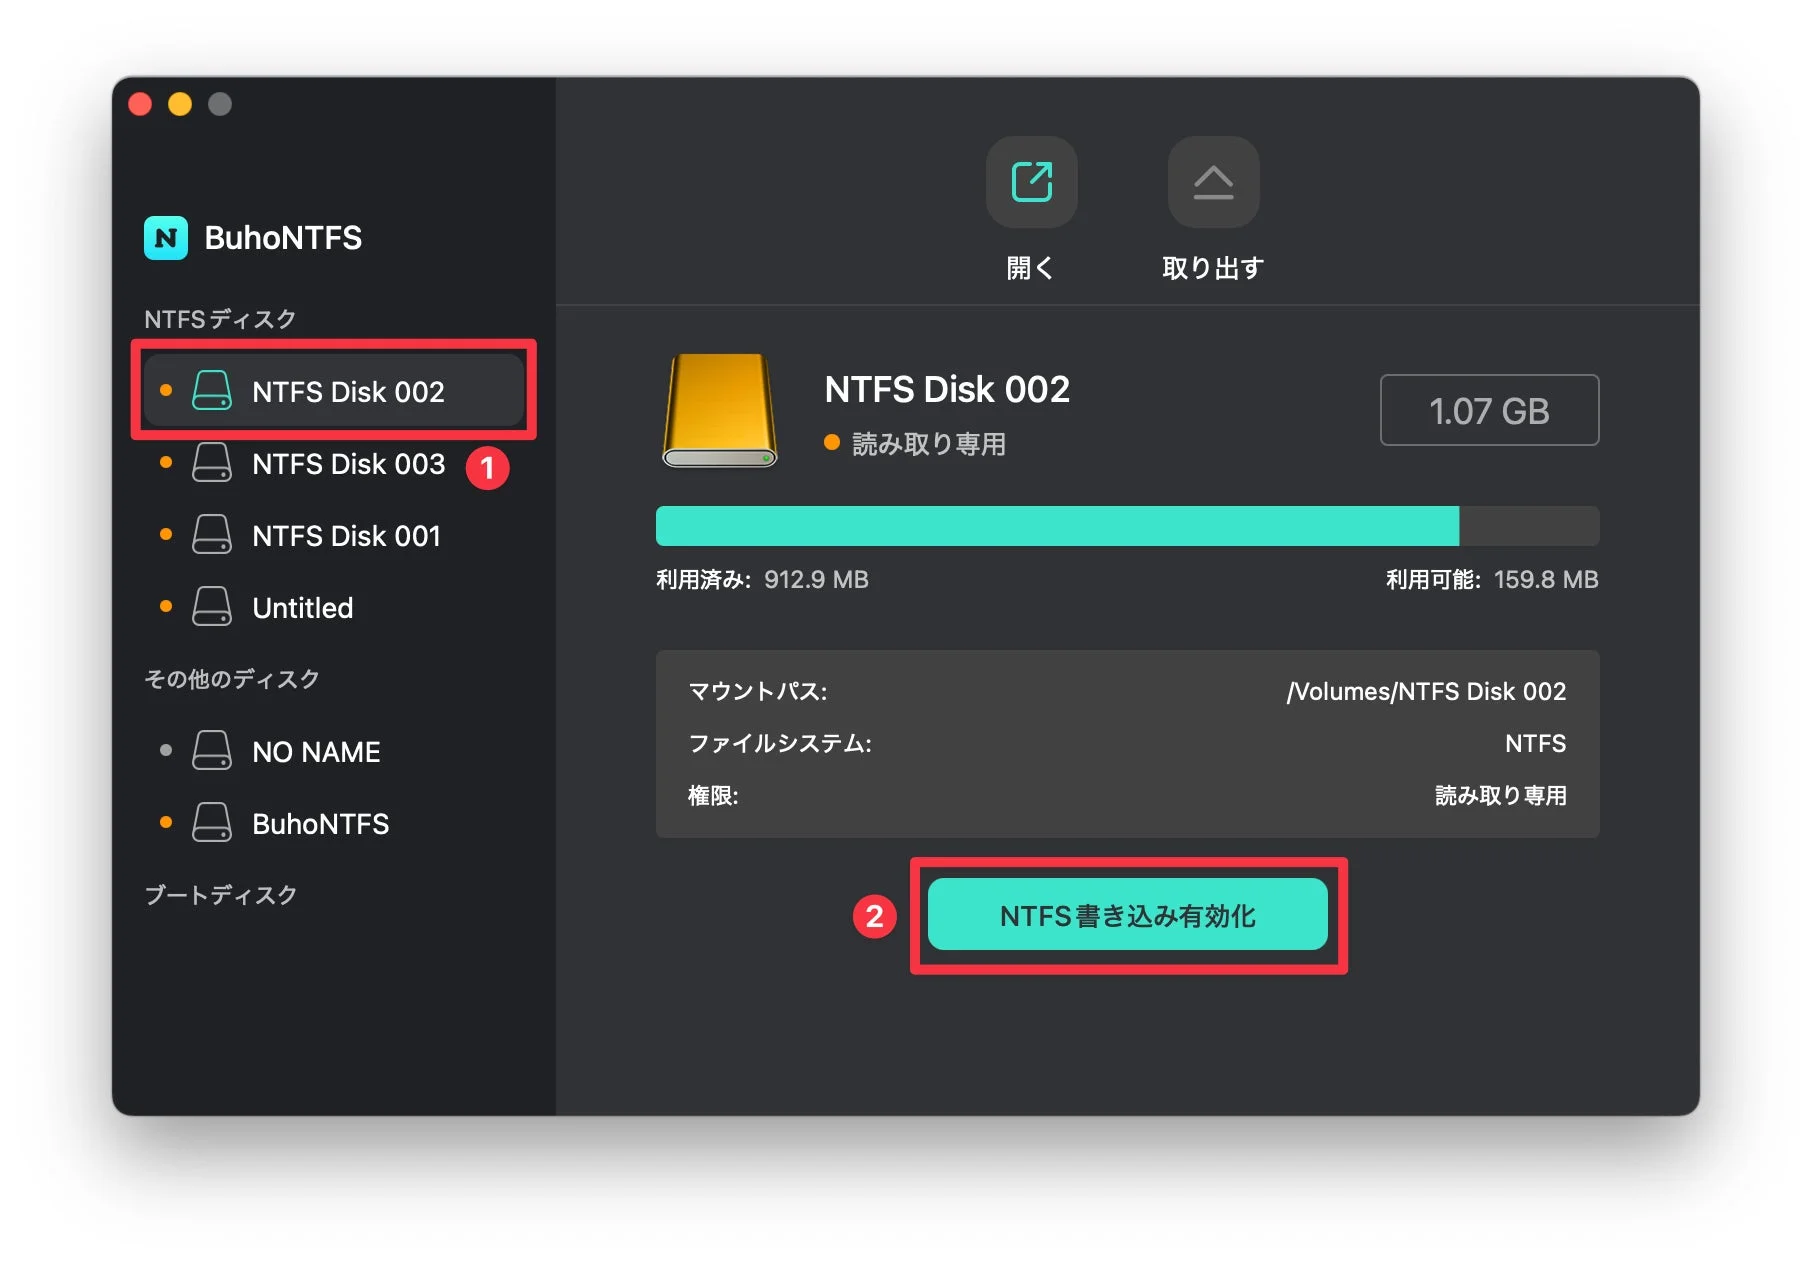Open the NO NAME disk entry
1812x1264 pixels.
click(315, 752)
